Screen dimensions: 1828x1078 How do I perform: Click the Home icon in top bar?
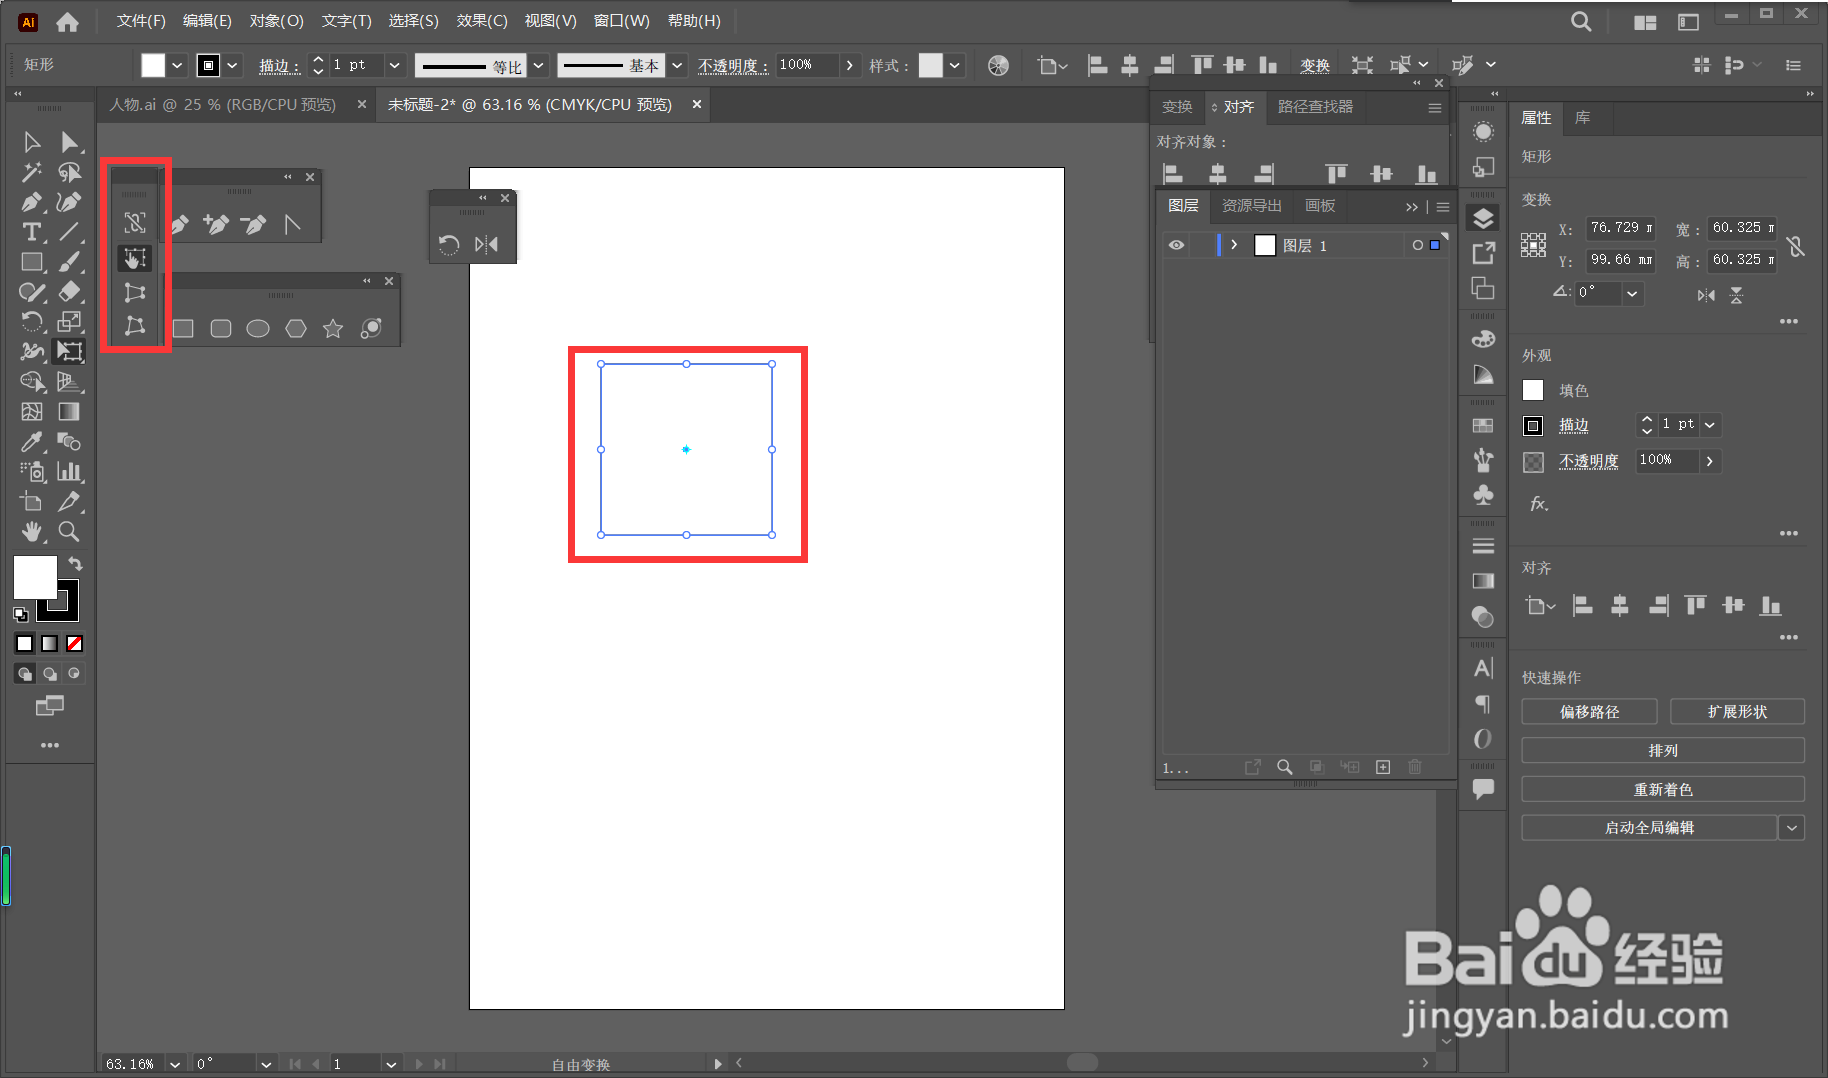tap(67, 21)
